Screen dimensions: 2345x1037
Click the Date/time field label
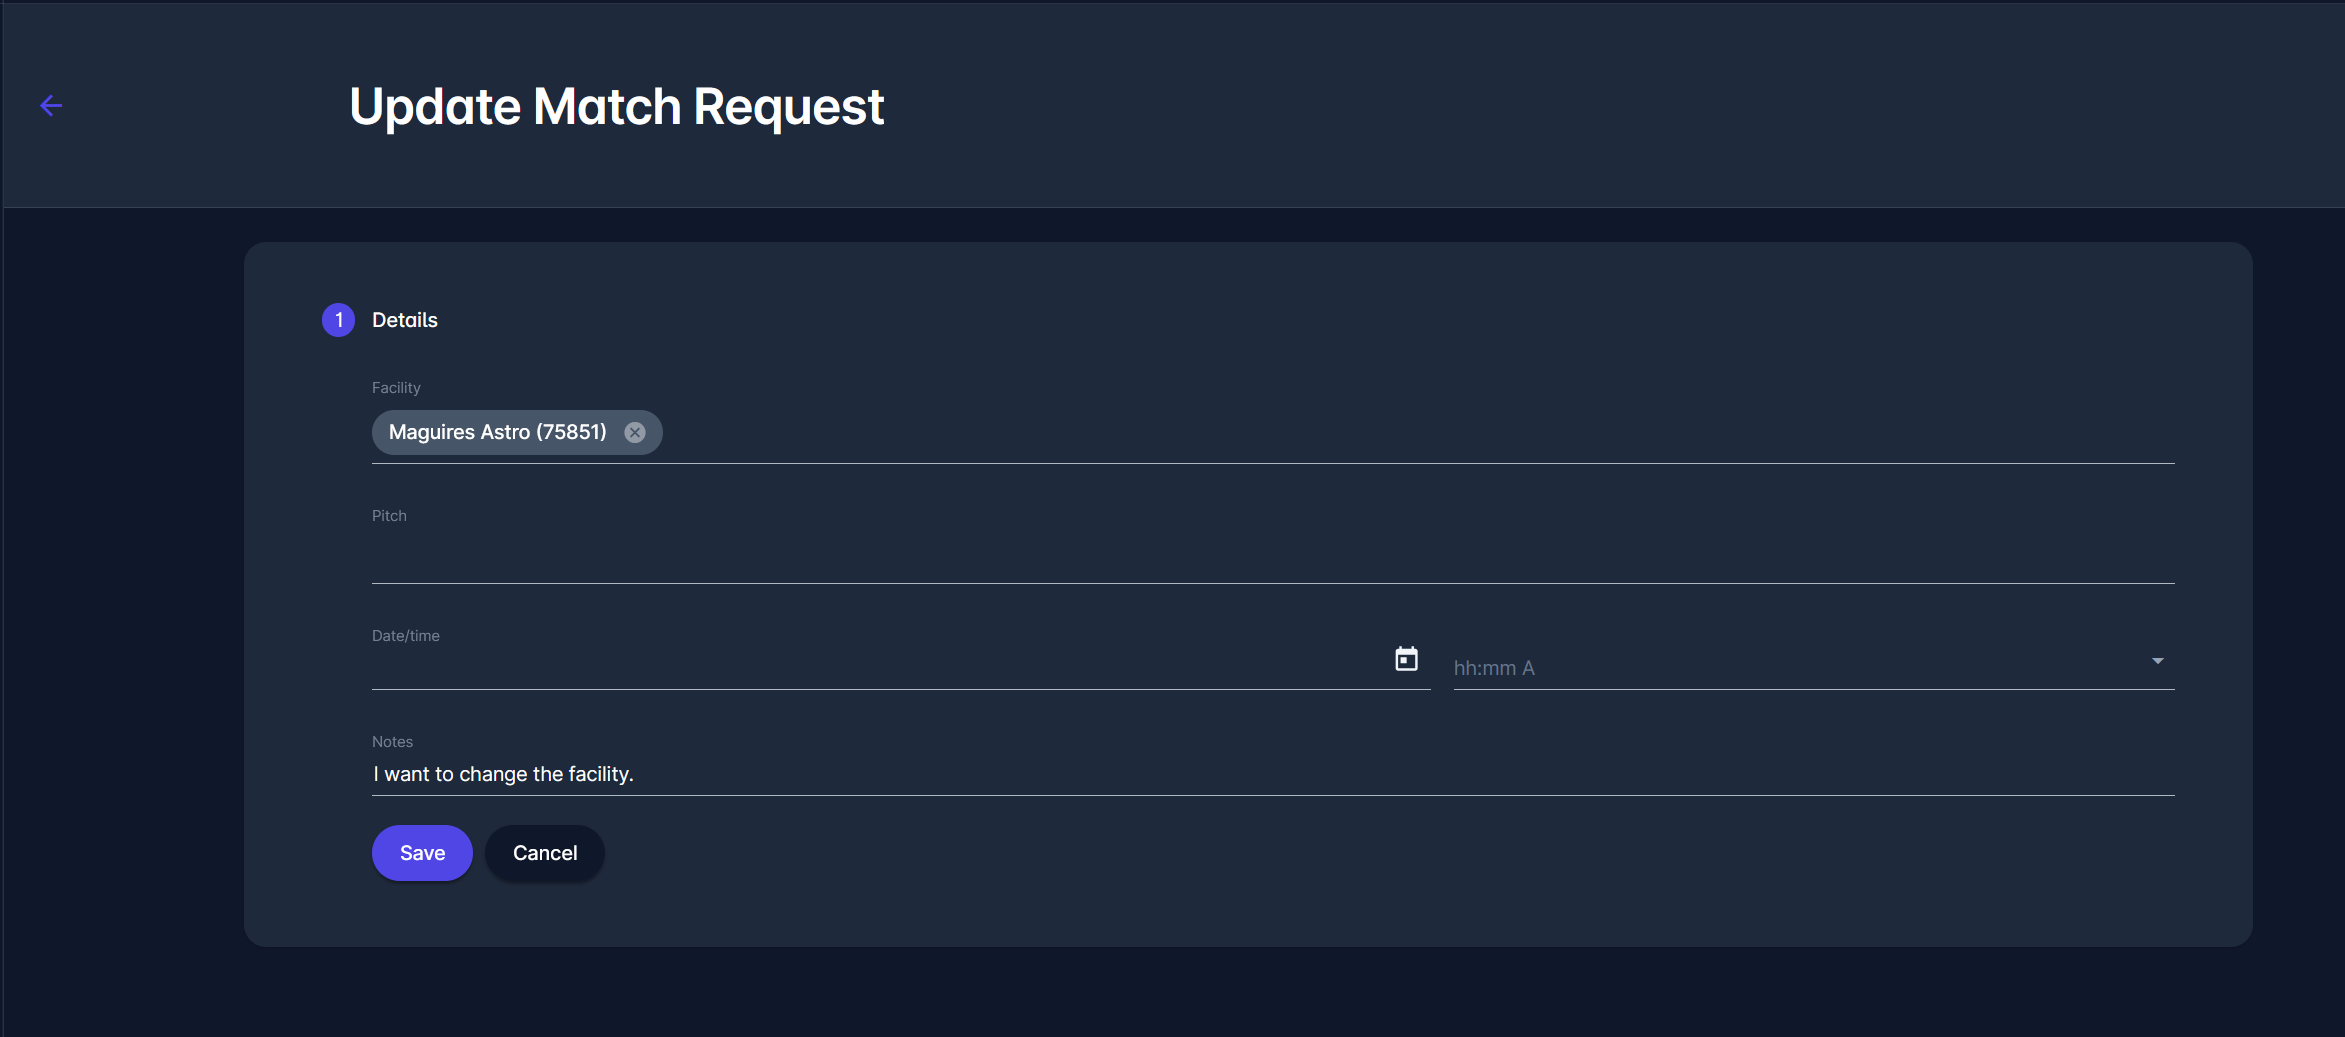pos(405,636)
